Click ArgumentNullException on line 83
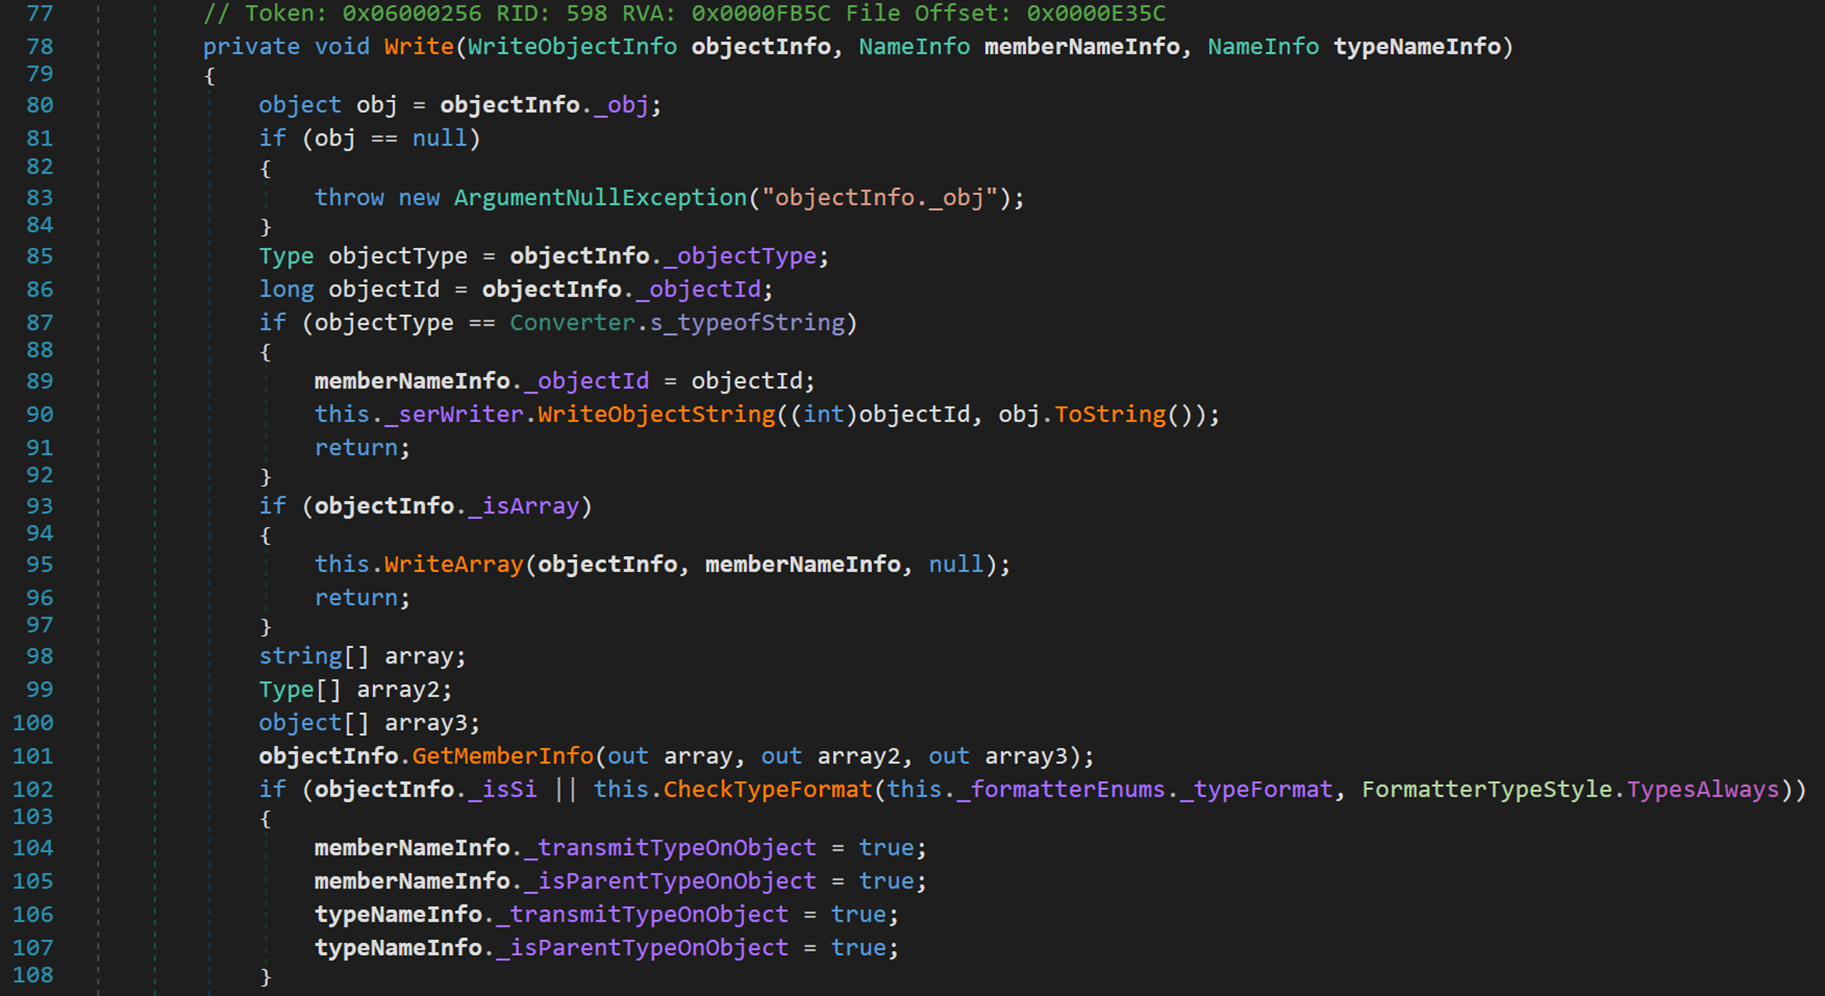1825x996 pixels. click(x=600, y=198)
